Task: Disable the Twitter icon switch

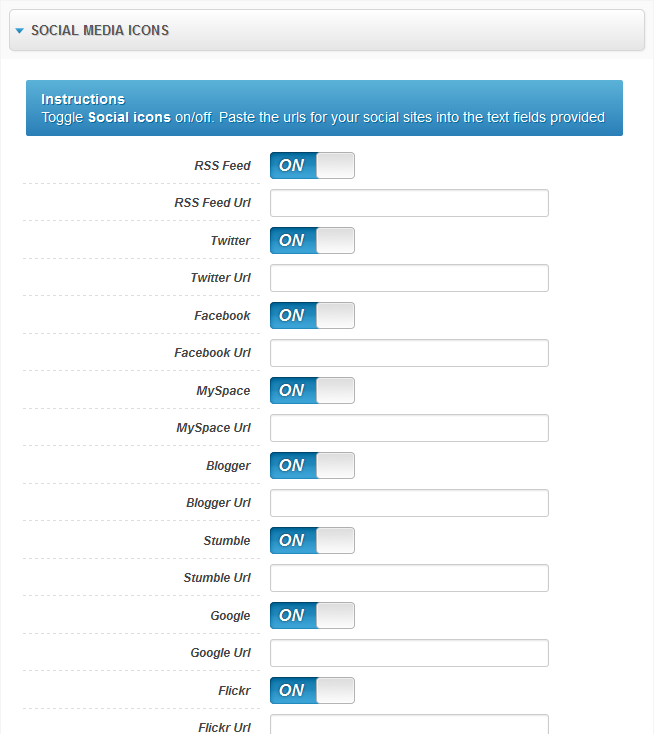Action: (312, 241)
